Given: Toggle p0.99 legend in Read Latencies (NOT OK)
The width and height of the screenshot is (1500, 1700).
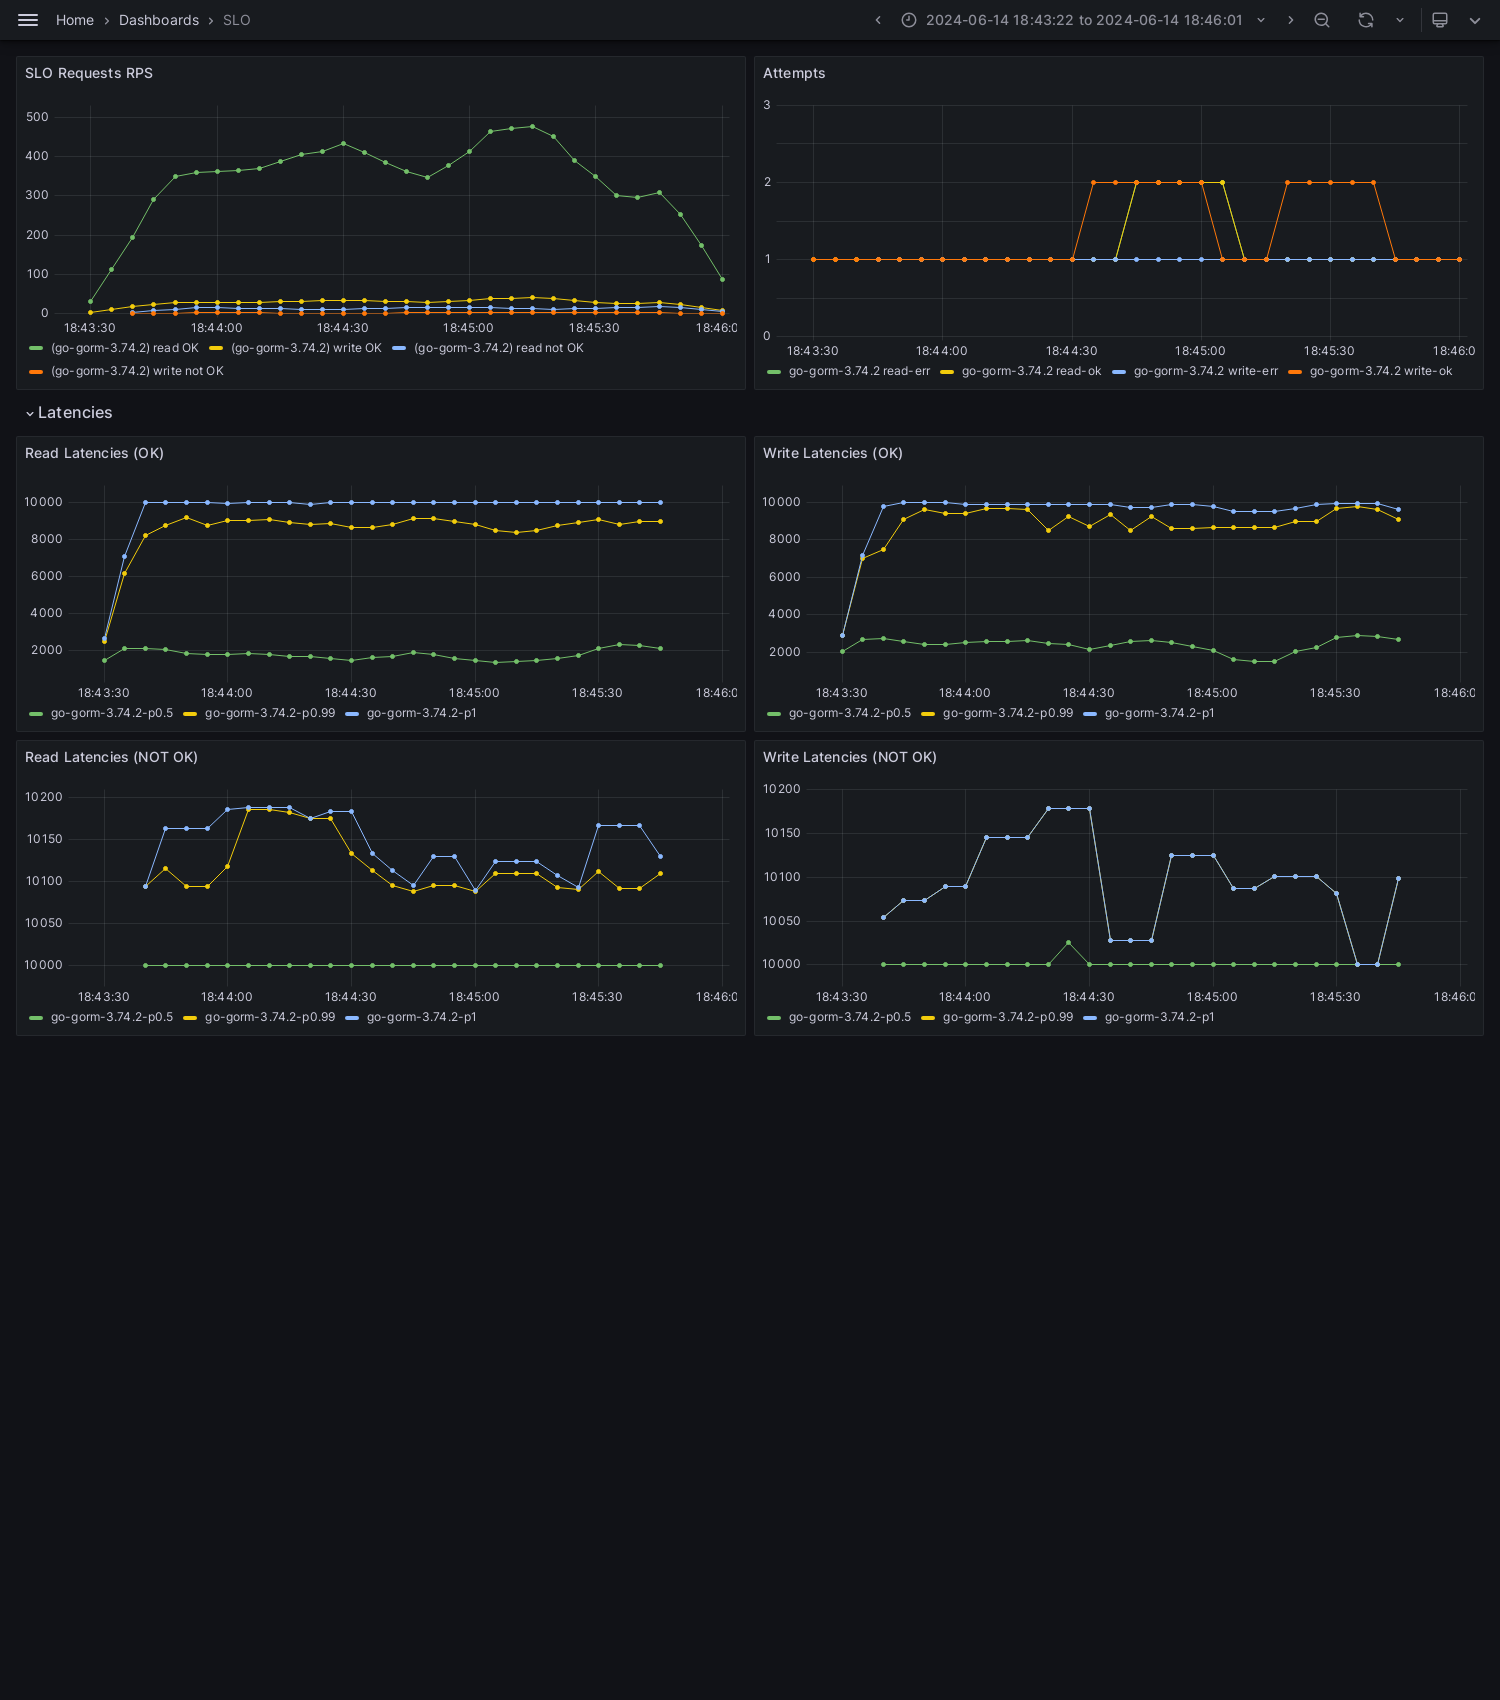Looking at the screenshot, I should [270, 1017].
